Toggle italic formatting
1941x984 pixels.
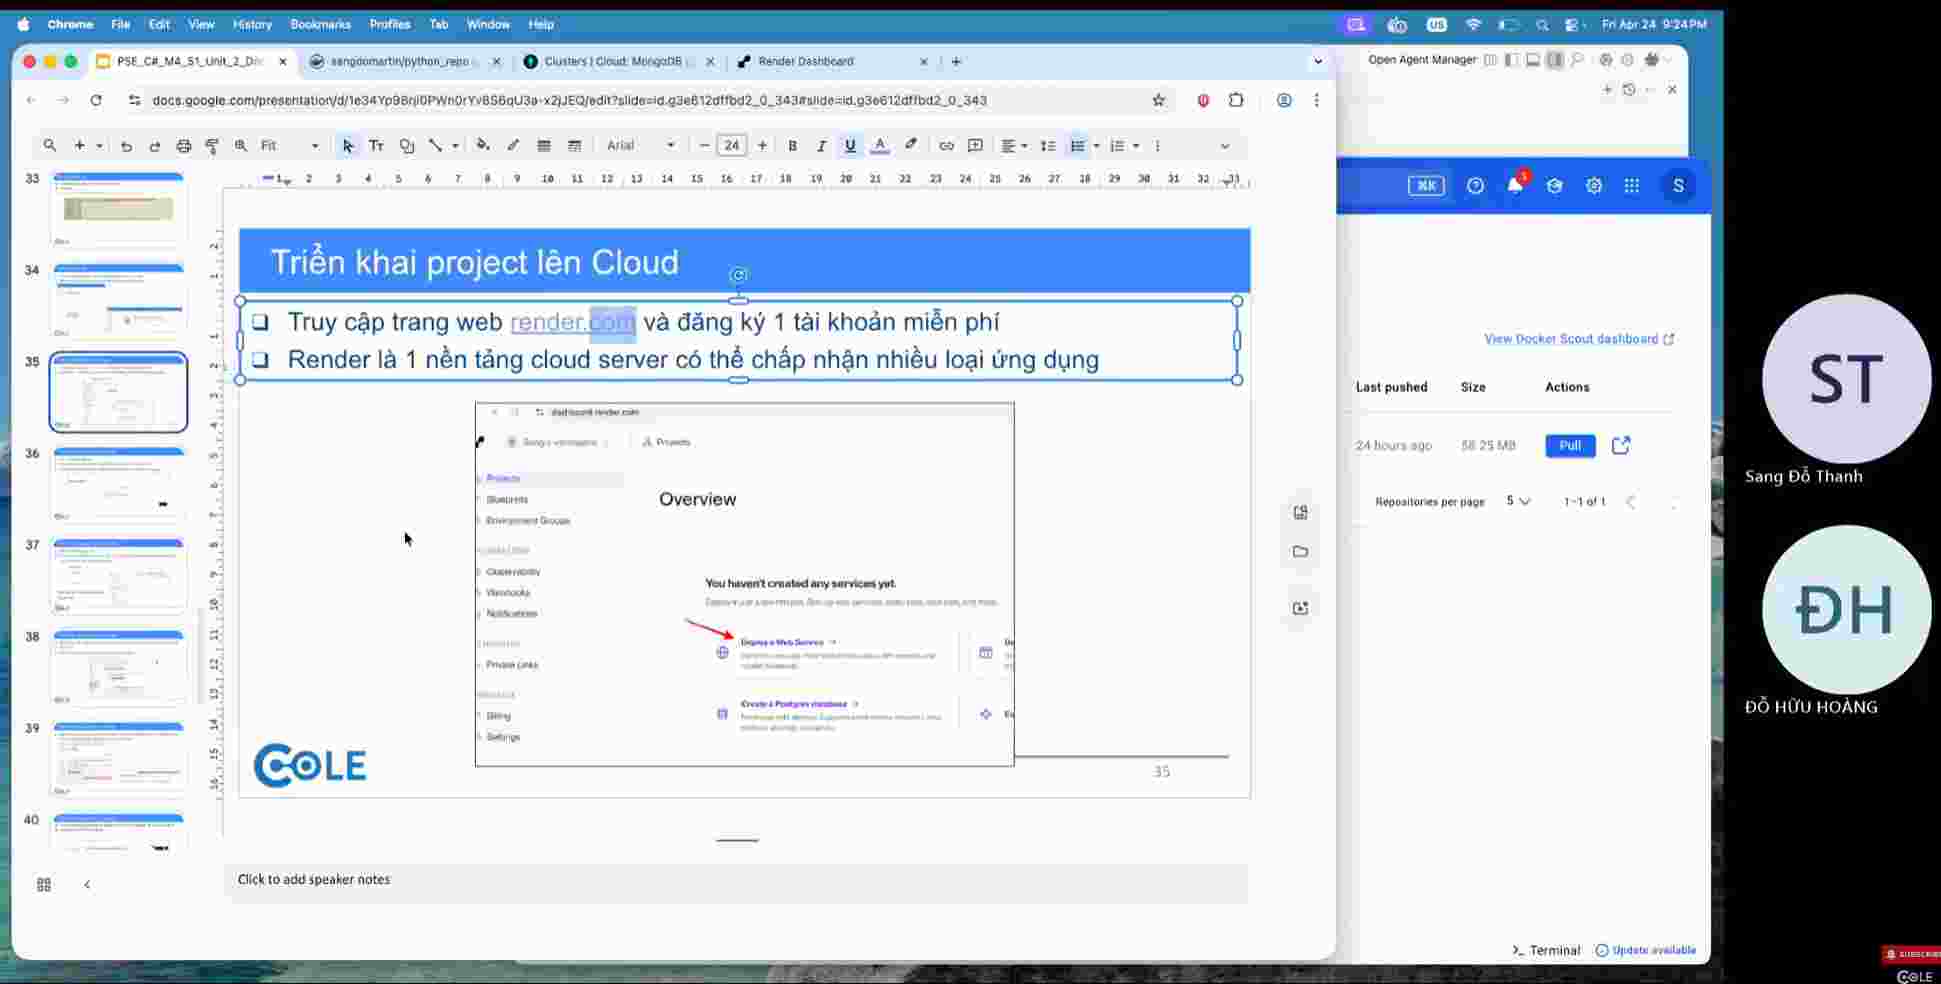tap(821, 146)
